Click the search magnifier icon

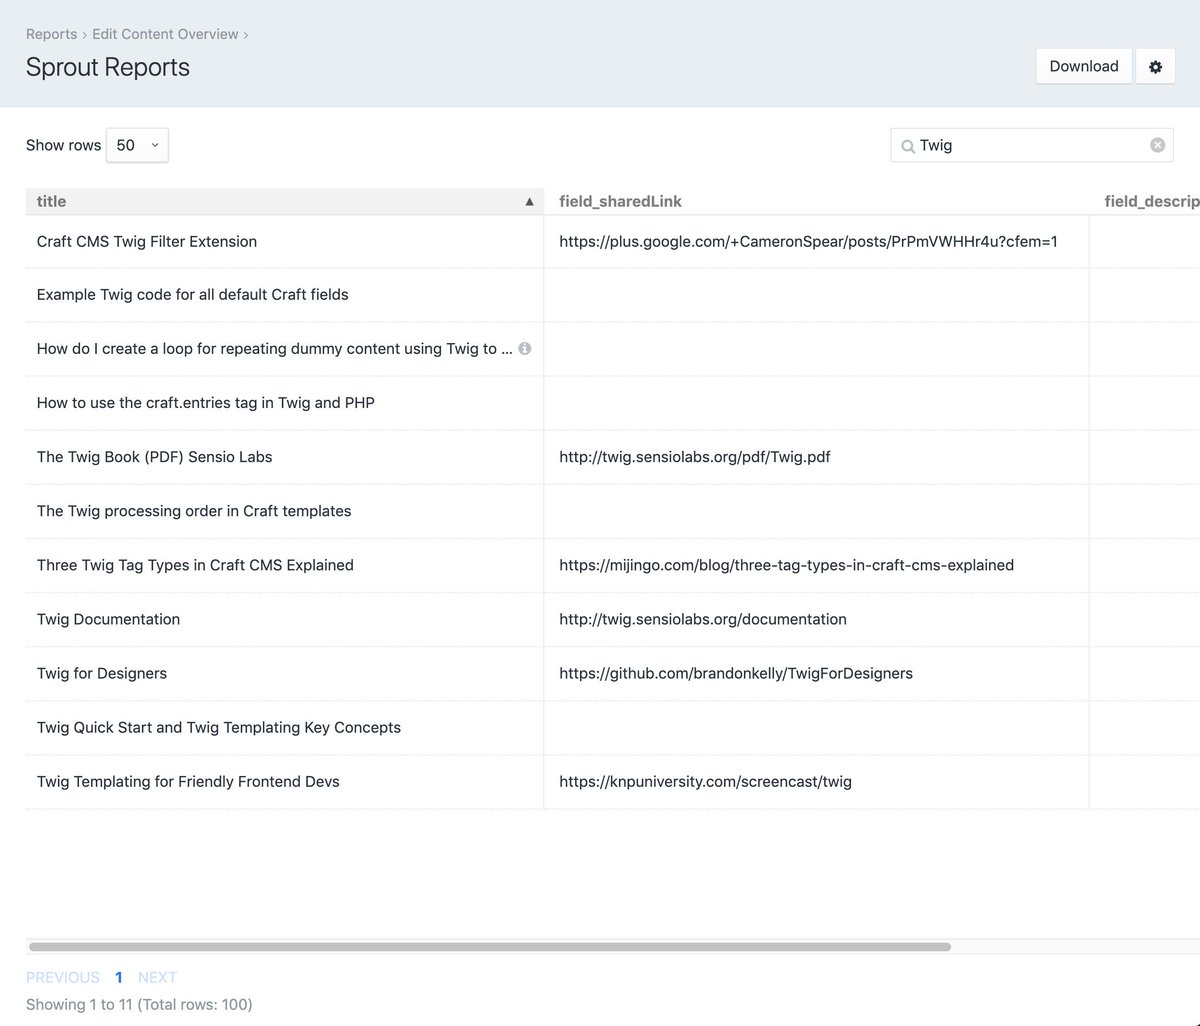click(x=907, y=146)
